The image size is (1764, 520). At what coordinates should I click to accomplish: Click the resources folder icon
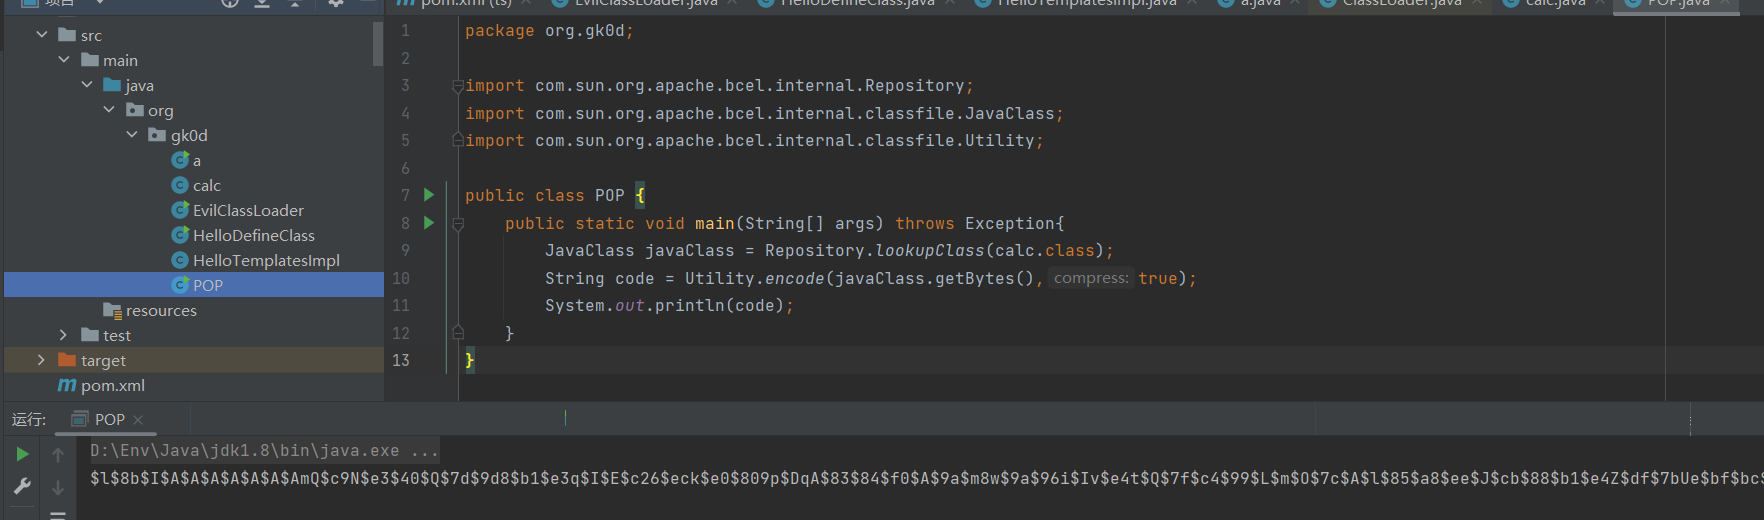point(112,310)
